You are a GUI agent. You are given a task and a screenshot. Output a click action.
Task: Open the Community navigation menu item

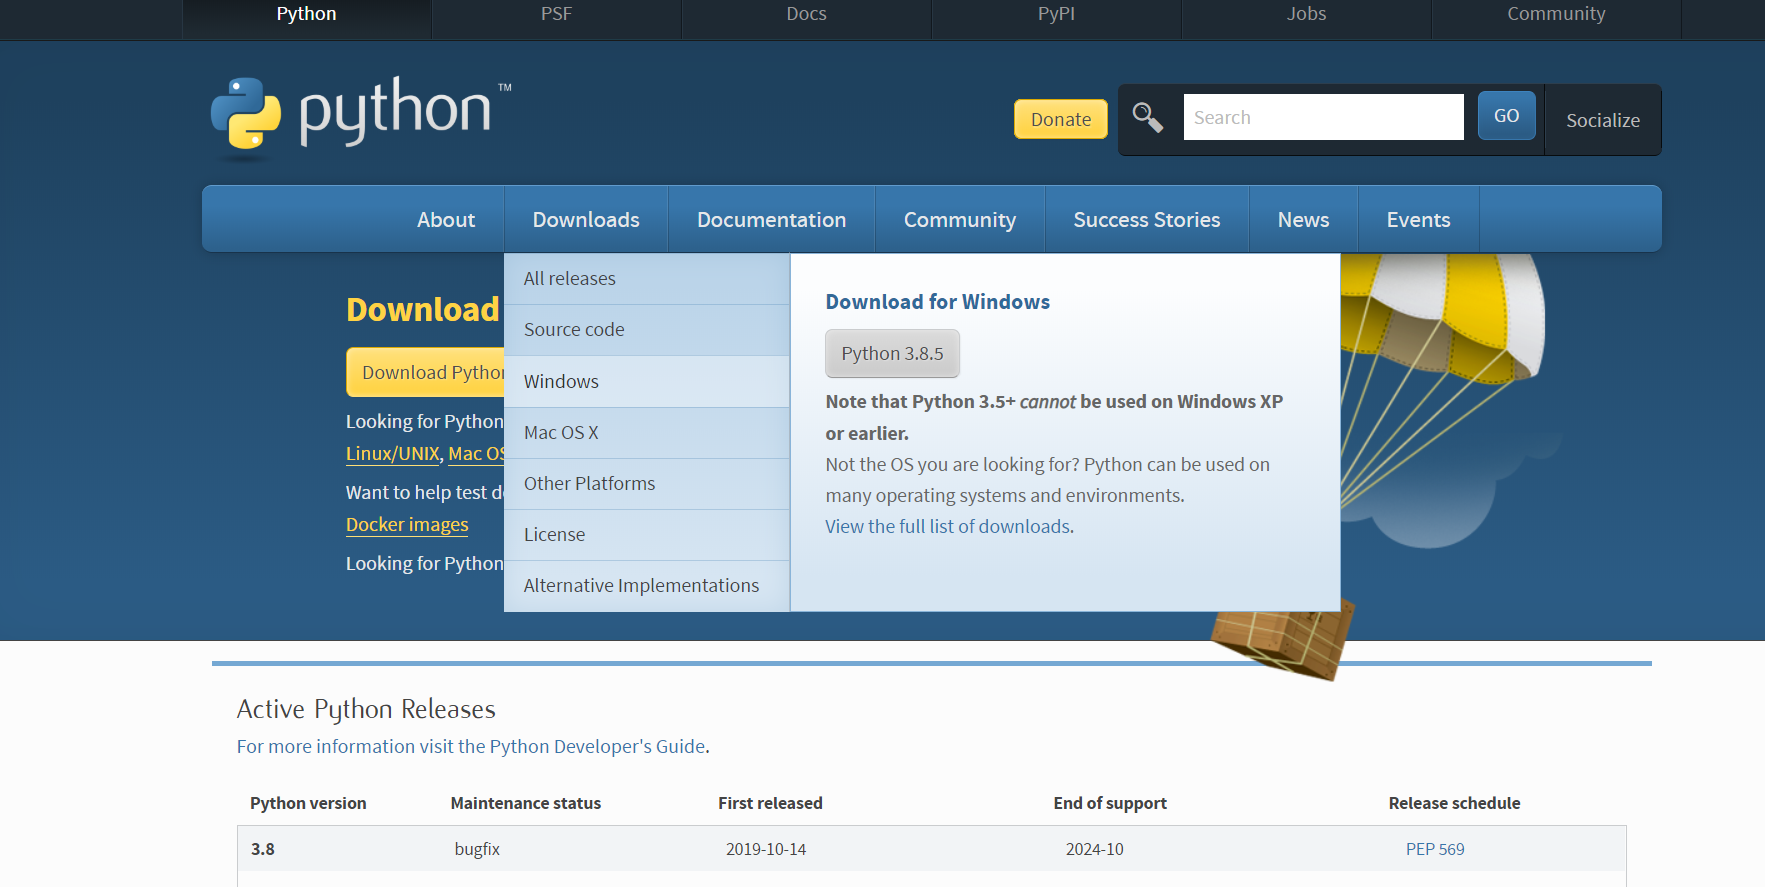click(x=960, y=219)
